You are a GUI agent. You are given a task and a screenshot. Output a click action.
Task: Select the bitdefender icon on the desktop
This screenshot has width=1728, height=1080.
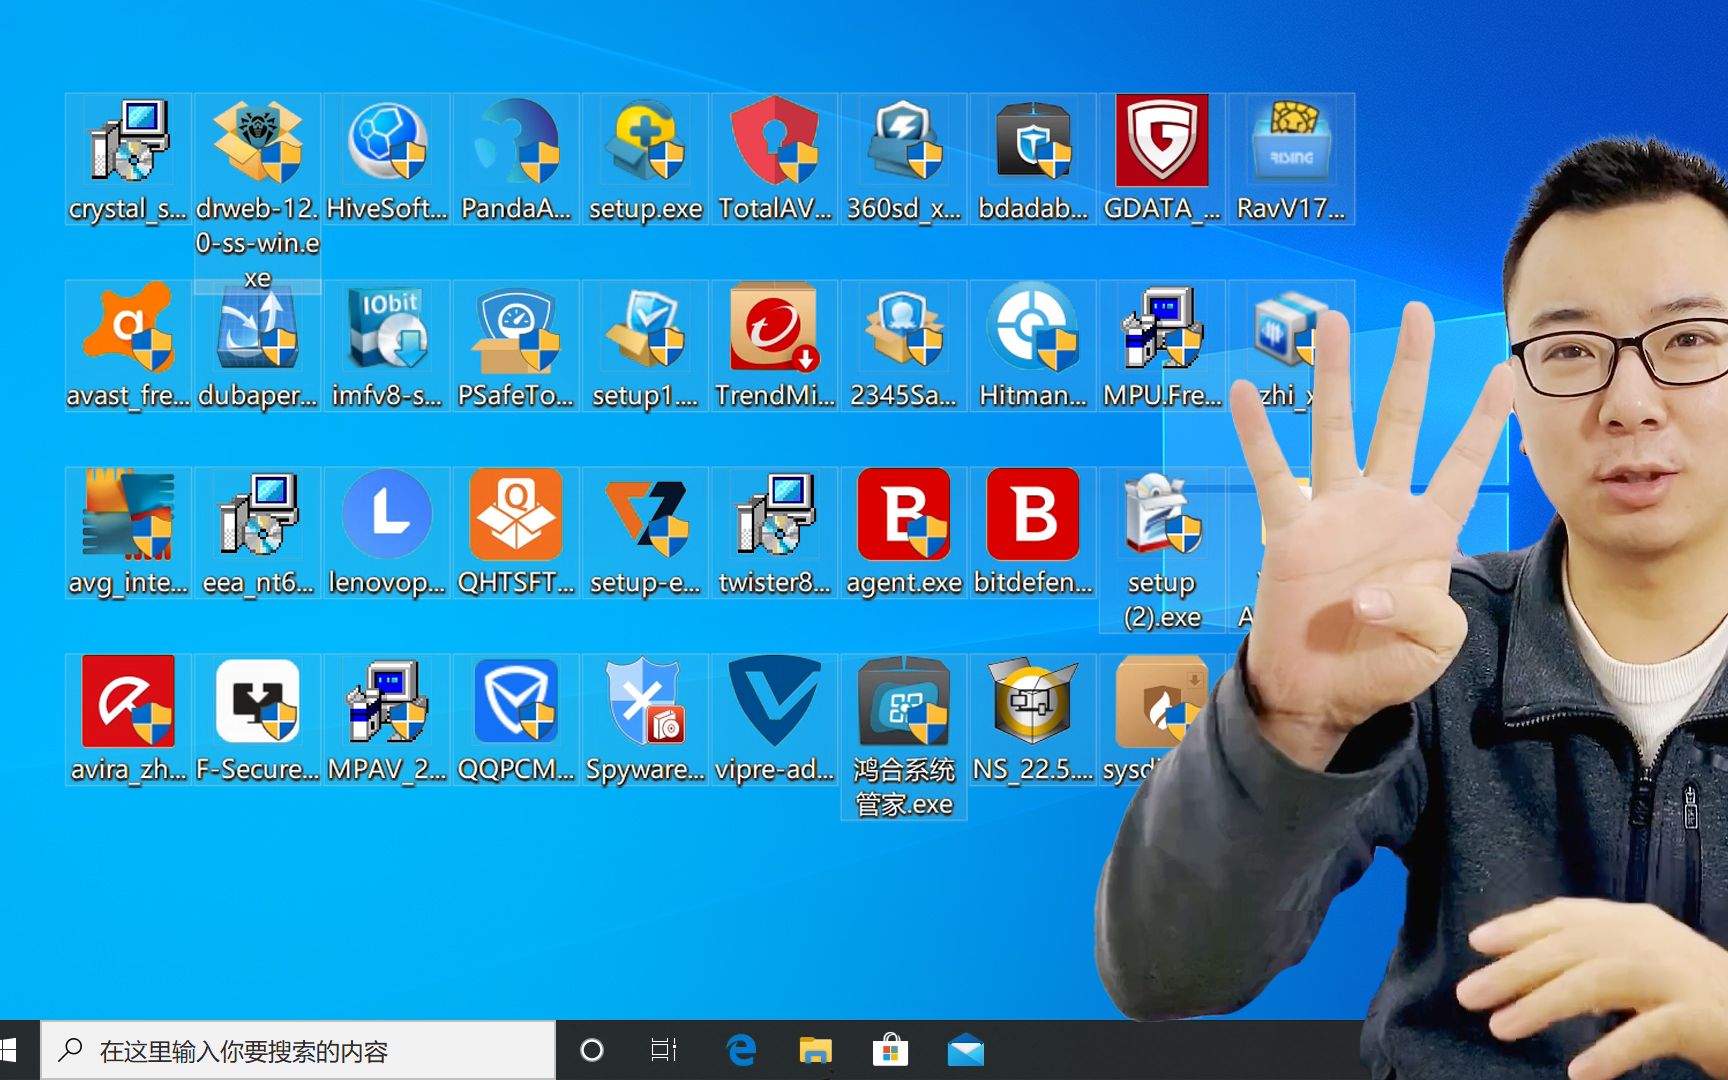pyautogui.click(x=1032, y=515)
